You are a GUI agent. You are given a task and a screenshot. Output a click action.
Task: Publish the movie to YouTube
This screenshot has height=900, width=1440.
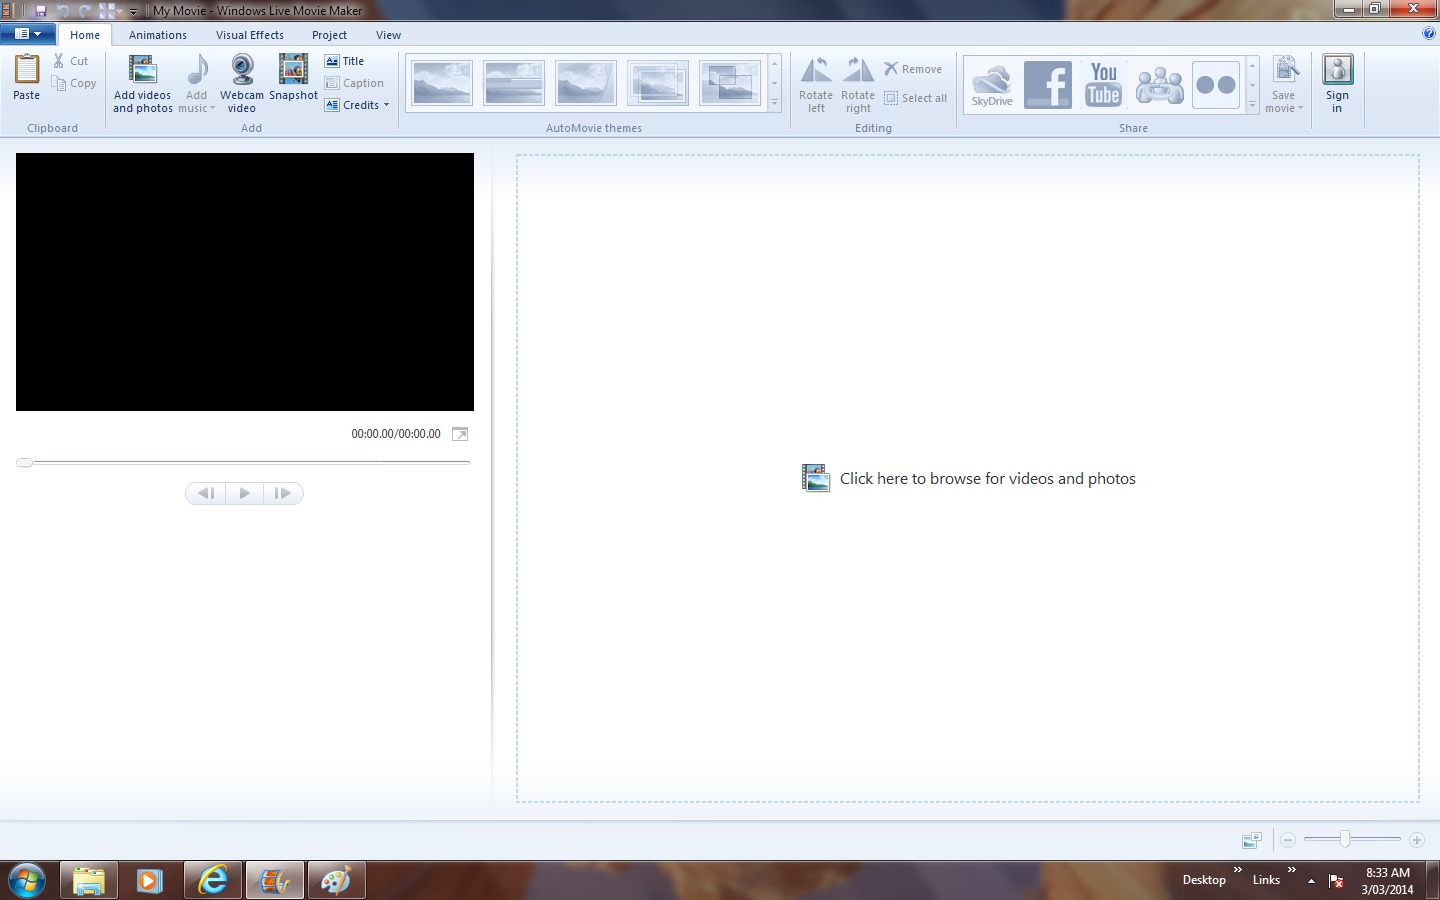(1103, 85)
